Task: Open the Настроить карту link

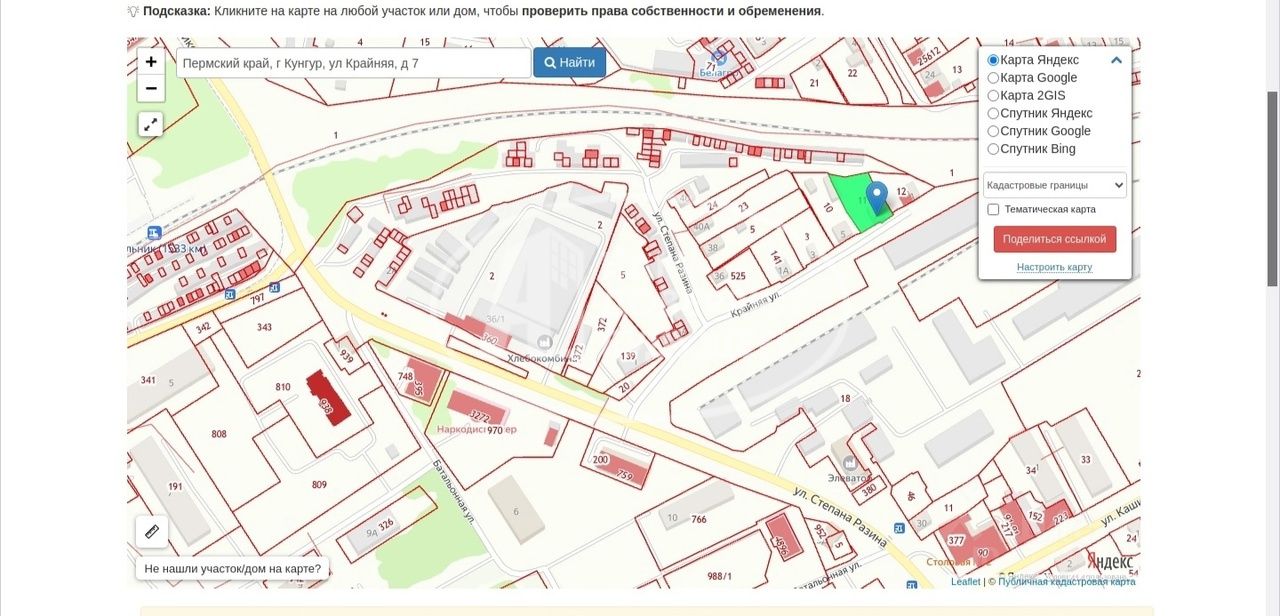Action: tap(1054, 267)
